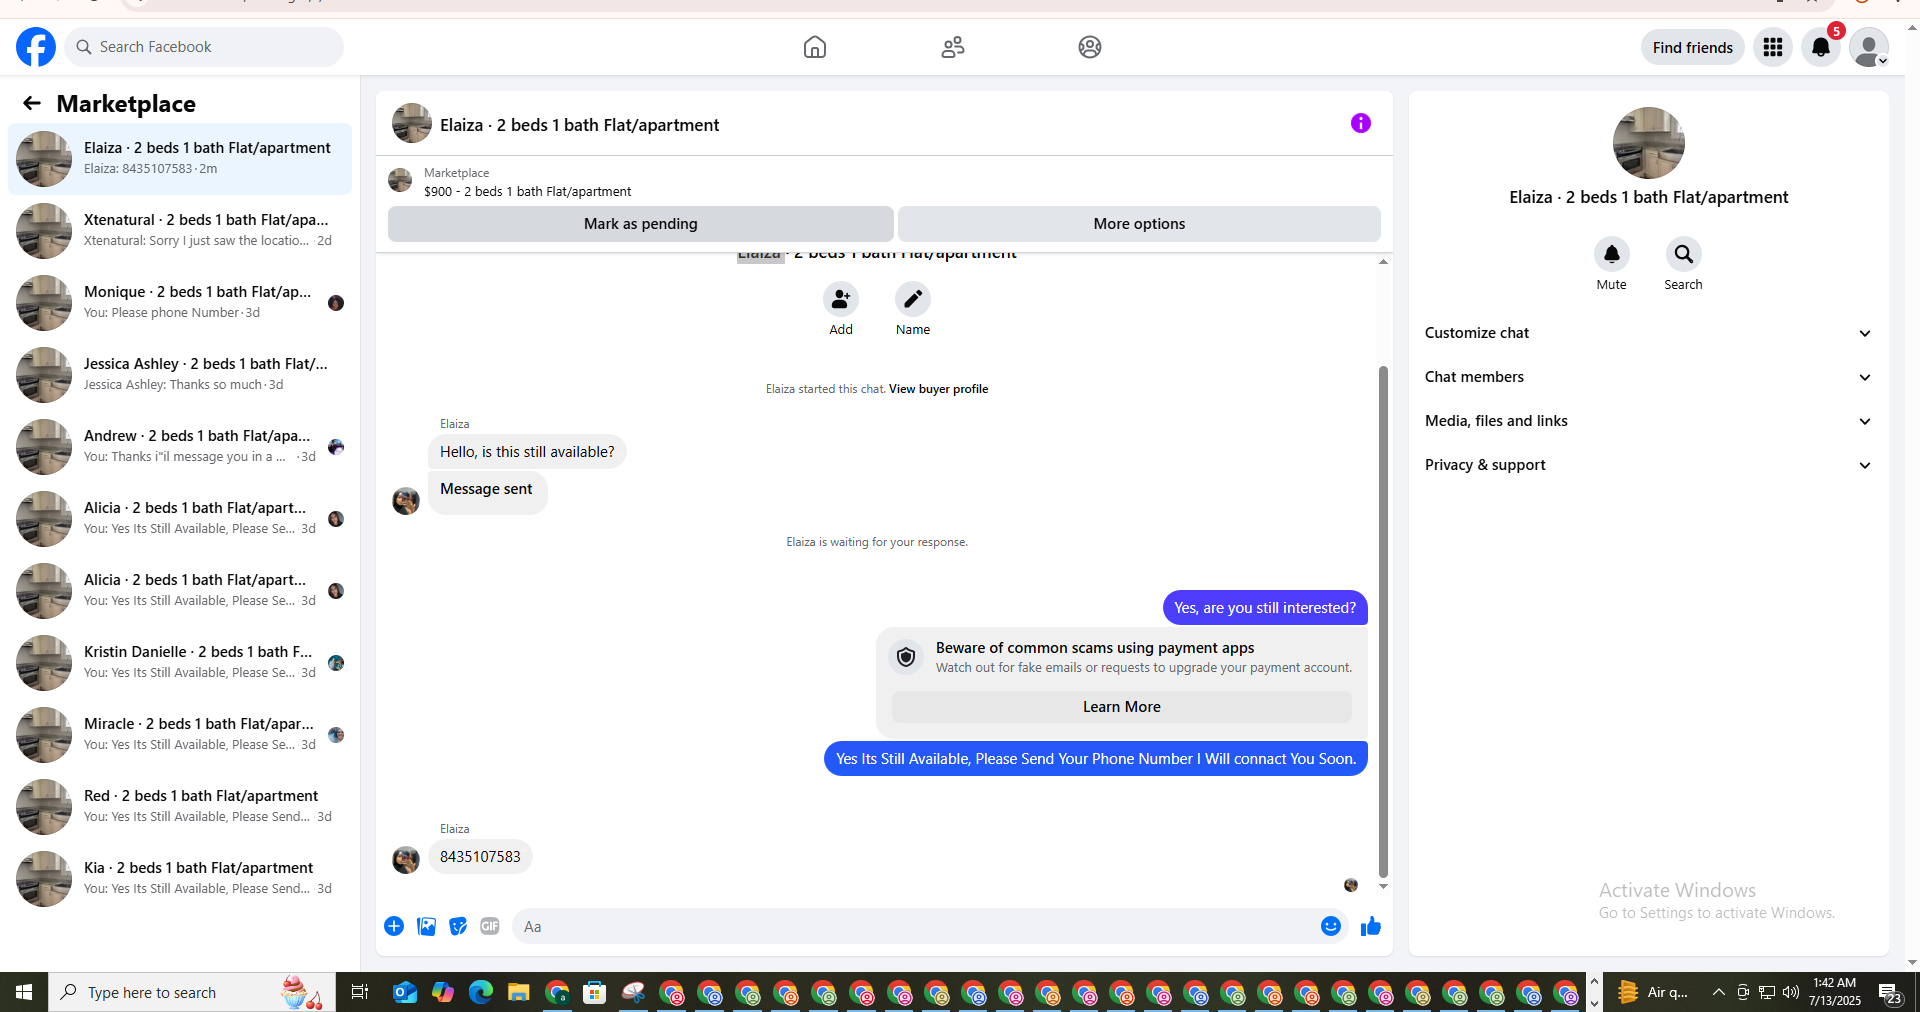Open Task View on the taskbar
The height and width of the screenshot is (1012, 1920).
[x=359, y=992]
